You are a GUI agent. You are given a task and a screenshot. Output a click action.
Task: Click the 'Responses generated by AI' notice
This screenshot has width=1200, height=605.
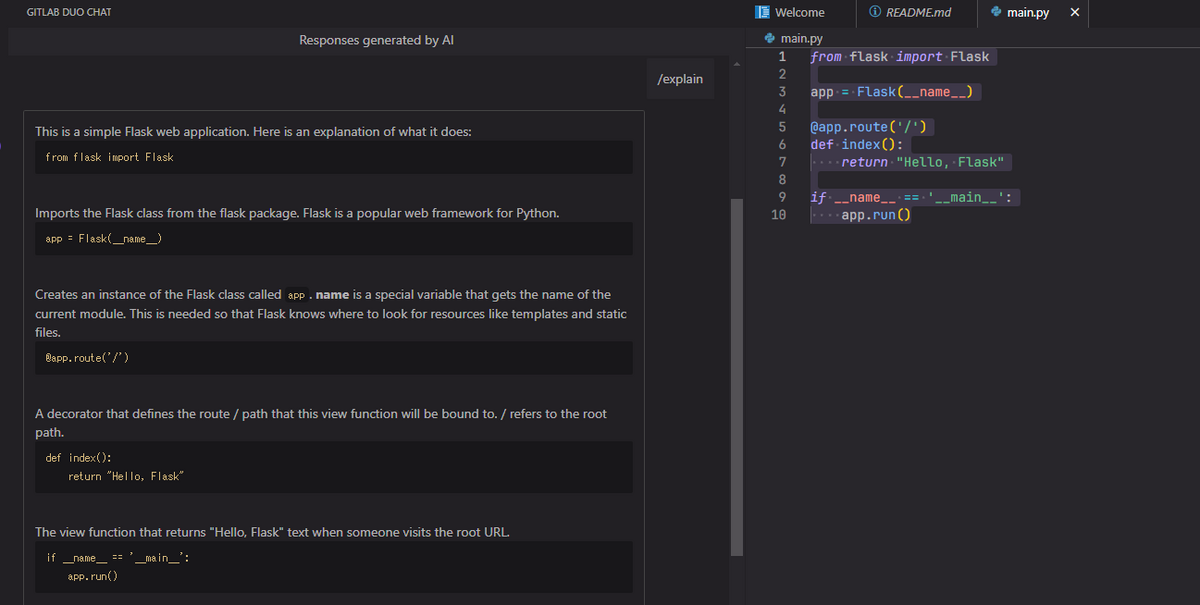(376, 40)
